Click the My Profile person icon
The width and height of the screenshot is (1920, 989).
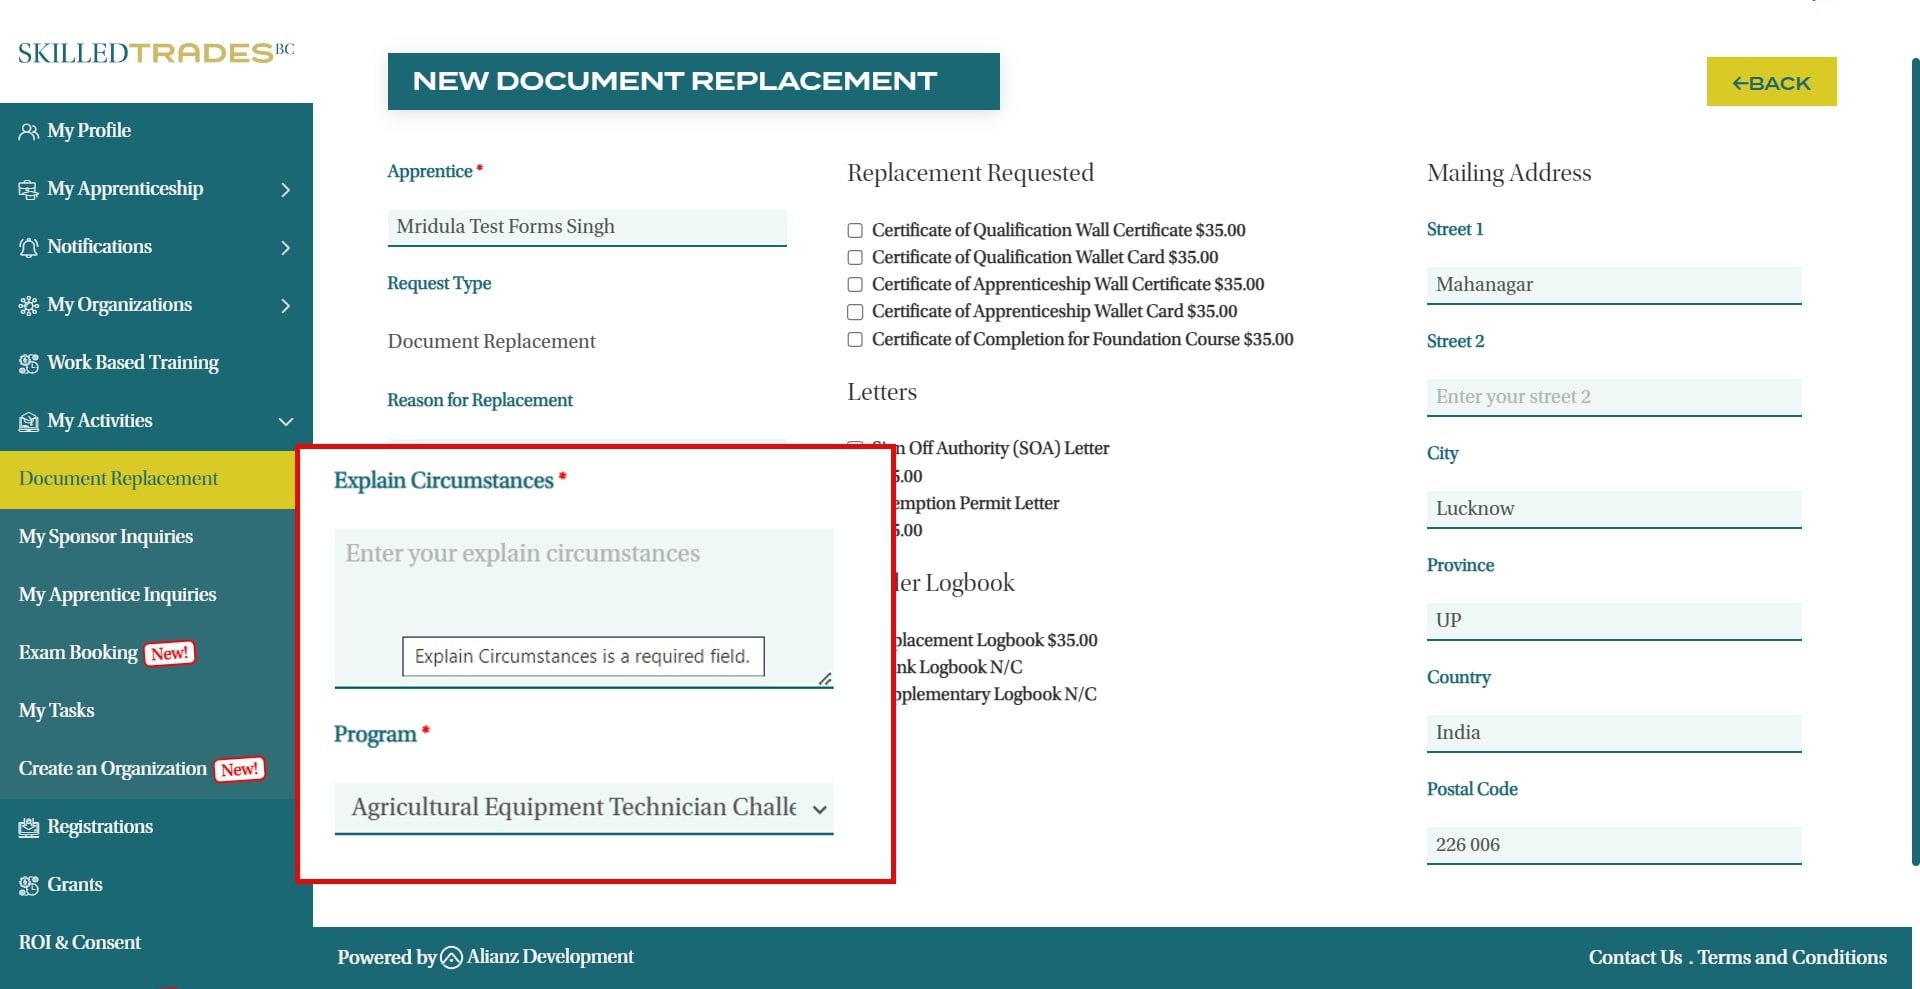pos(28,132)
